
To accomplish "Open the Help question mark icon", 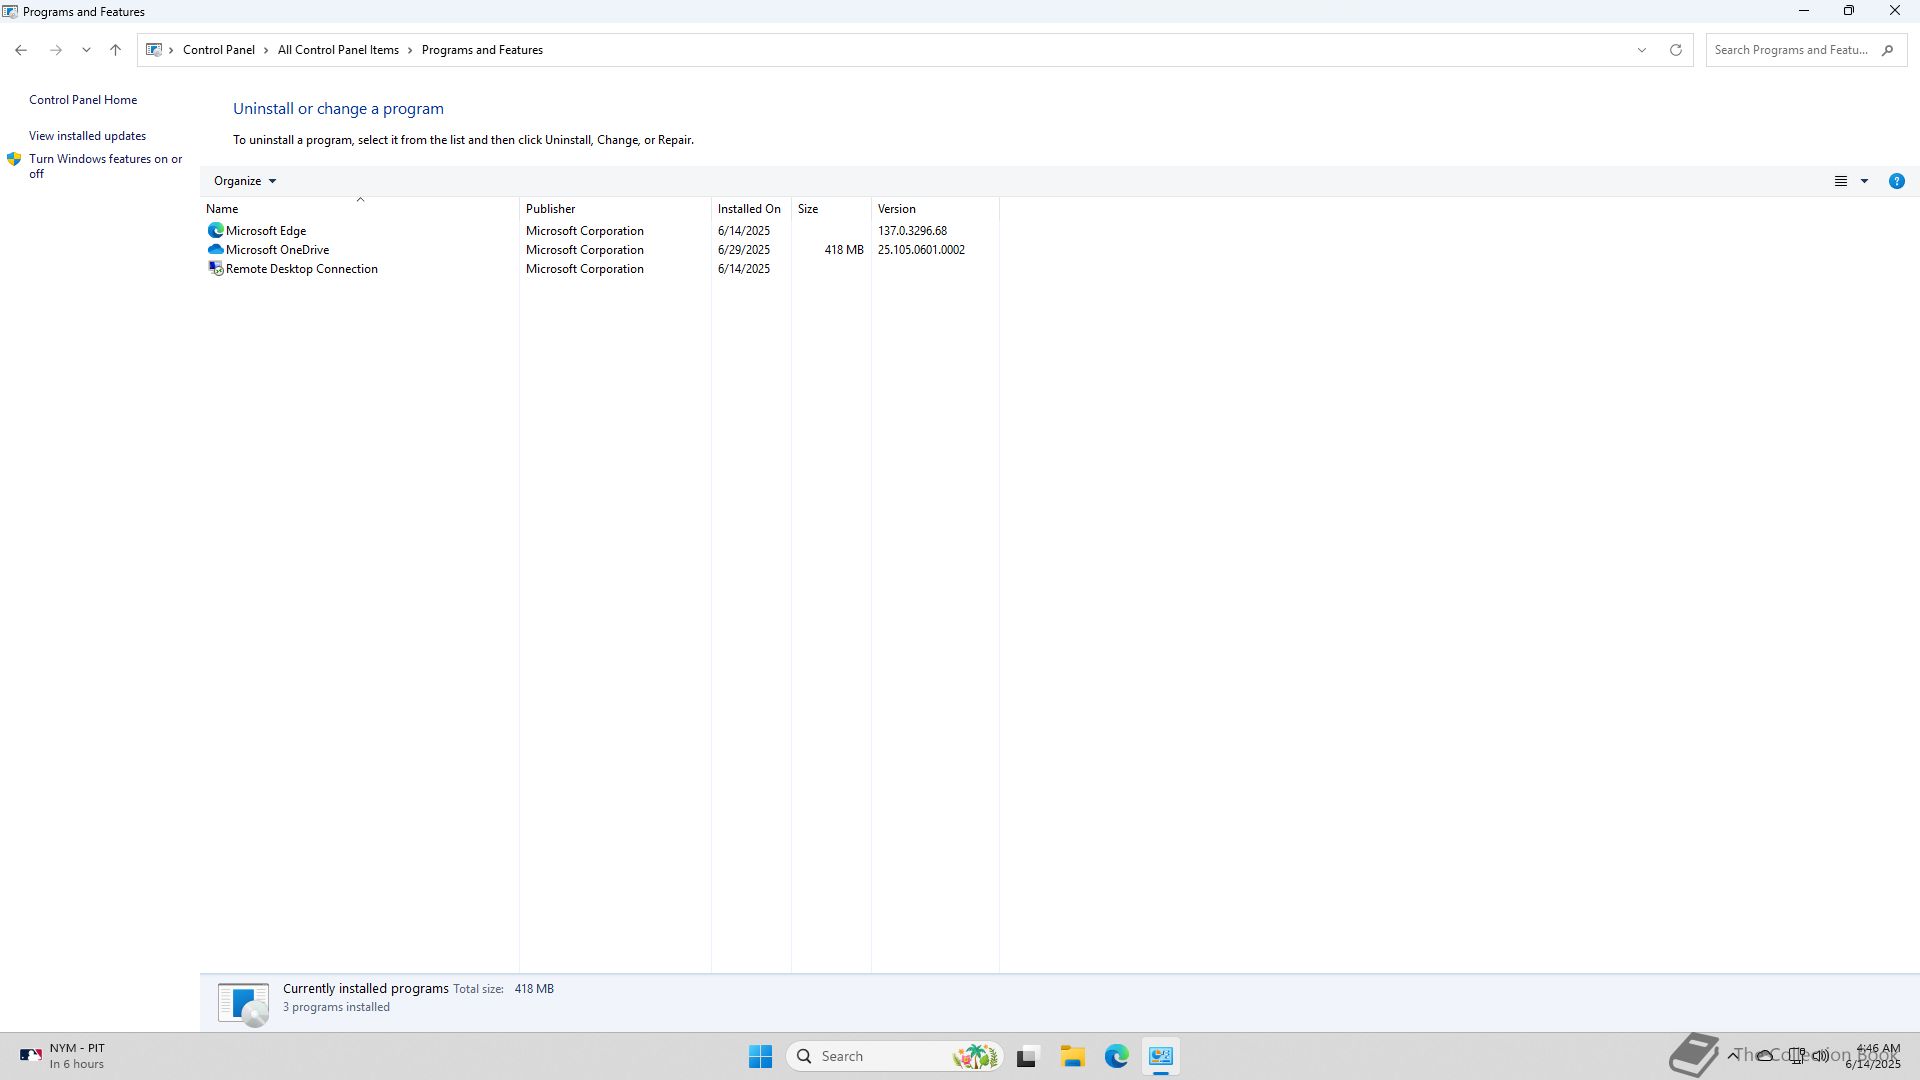I will (x=1896, y=181).
